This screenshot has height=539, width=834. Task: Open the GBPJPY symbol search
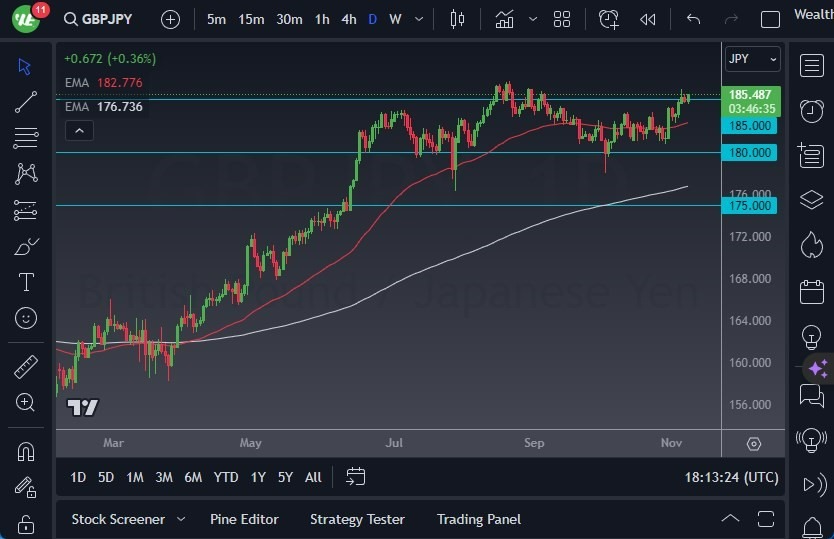98,19
